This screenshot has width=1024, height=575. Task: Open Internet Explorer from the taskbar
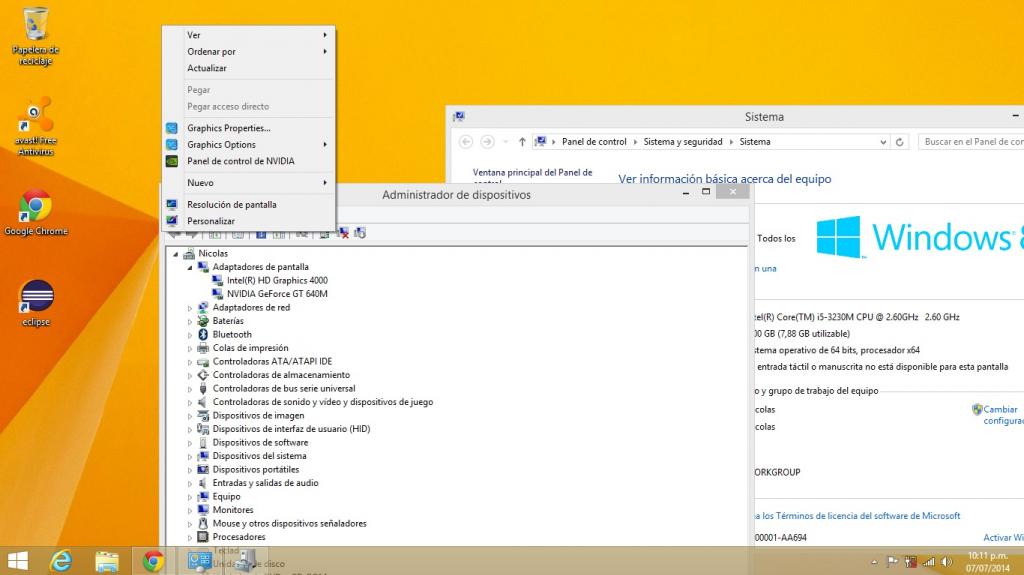(x=62, y=561)
